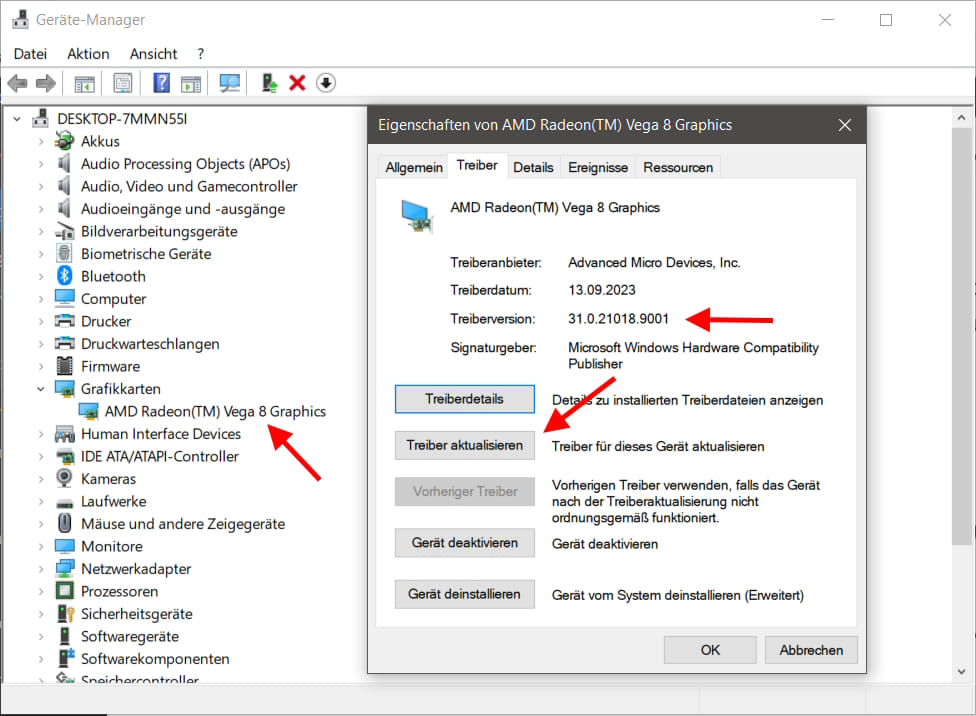This screenshot has height=716, width=976.
Task: Open the Aktion menu
Action: tap(88, 54)
